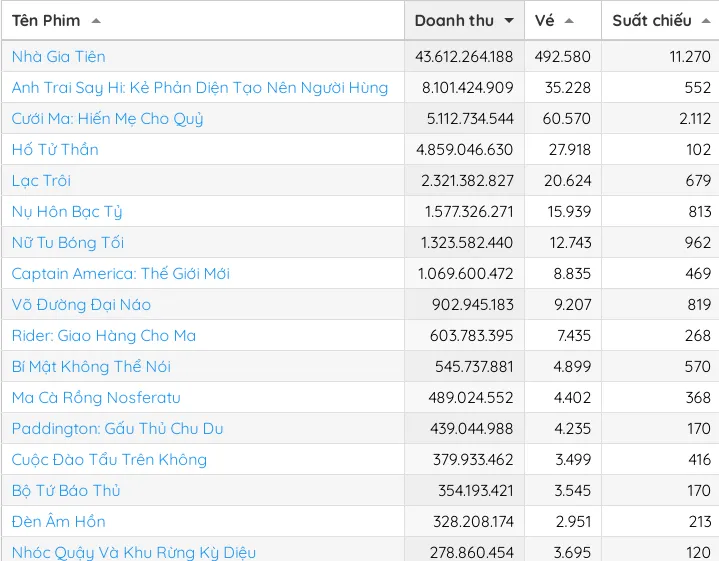The width and height of the screenshot is (719, 561).
Task: Open the Nhà Gia Tiên movie link
Action: pos(58,57)
